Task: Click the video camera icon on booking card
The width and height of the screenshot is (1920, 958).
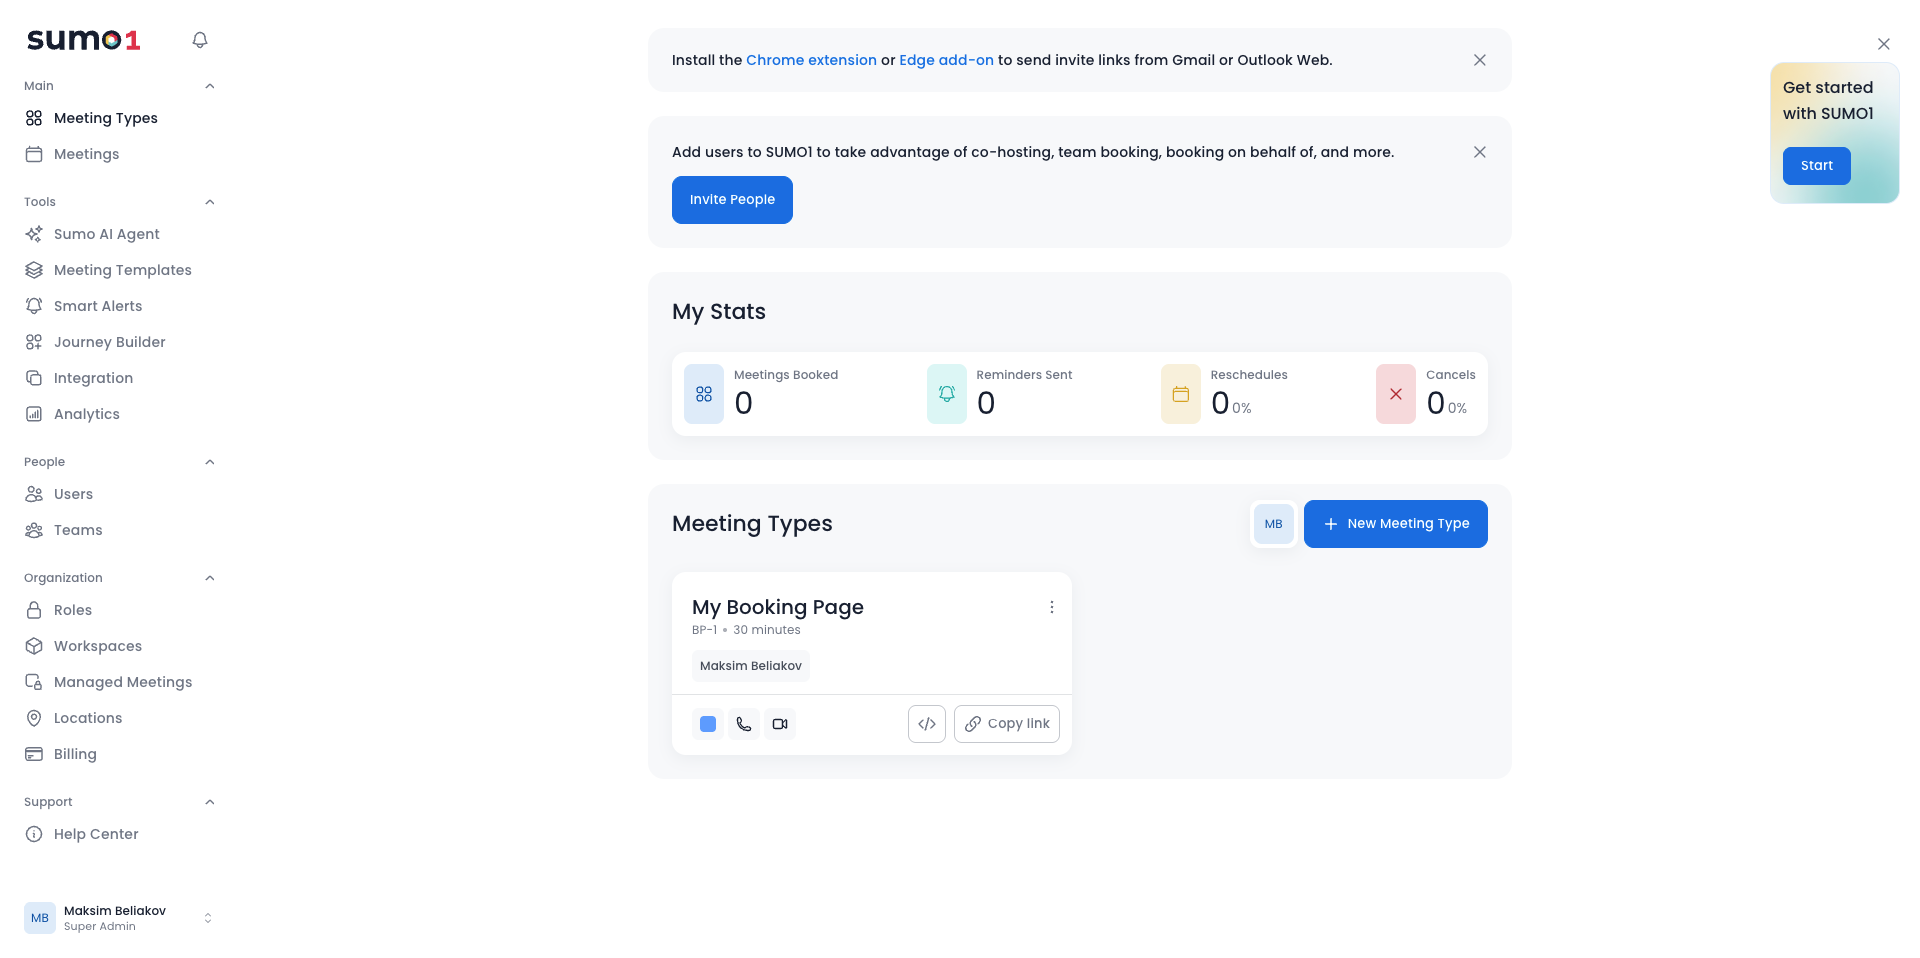Action: pos(780,724)
